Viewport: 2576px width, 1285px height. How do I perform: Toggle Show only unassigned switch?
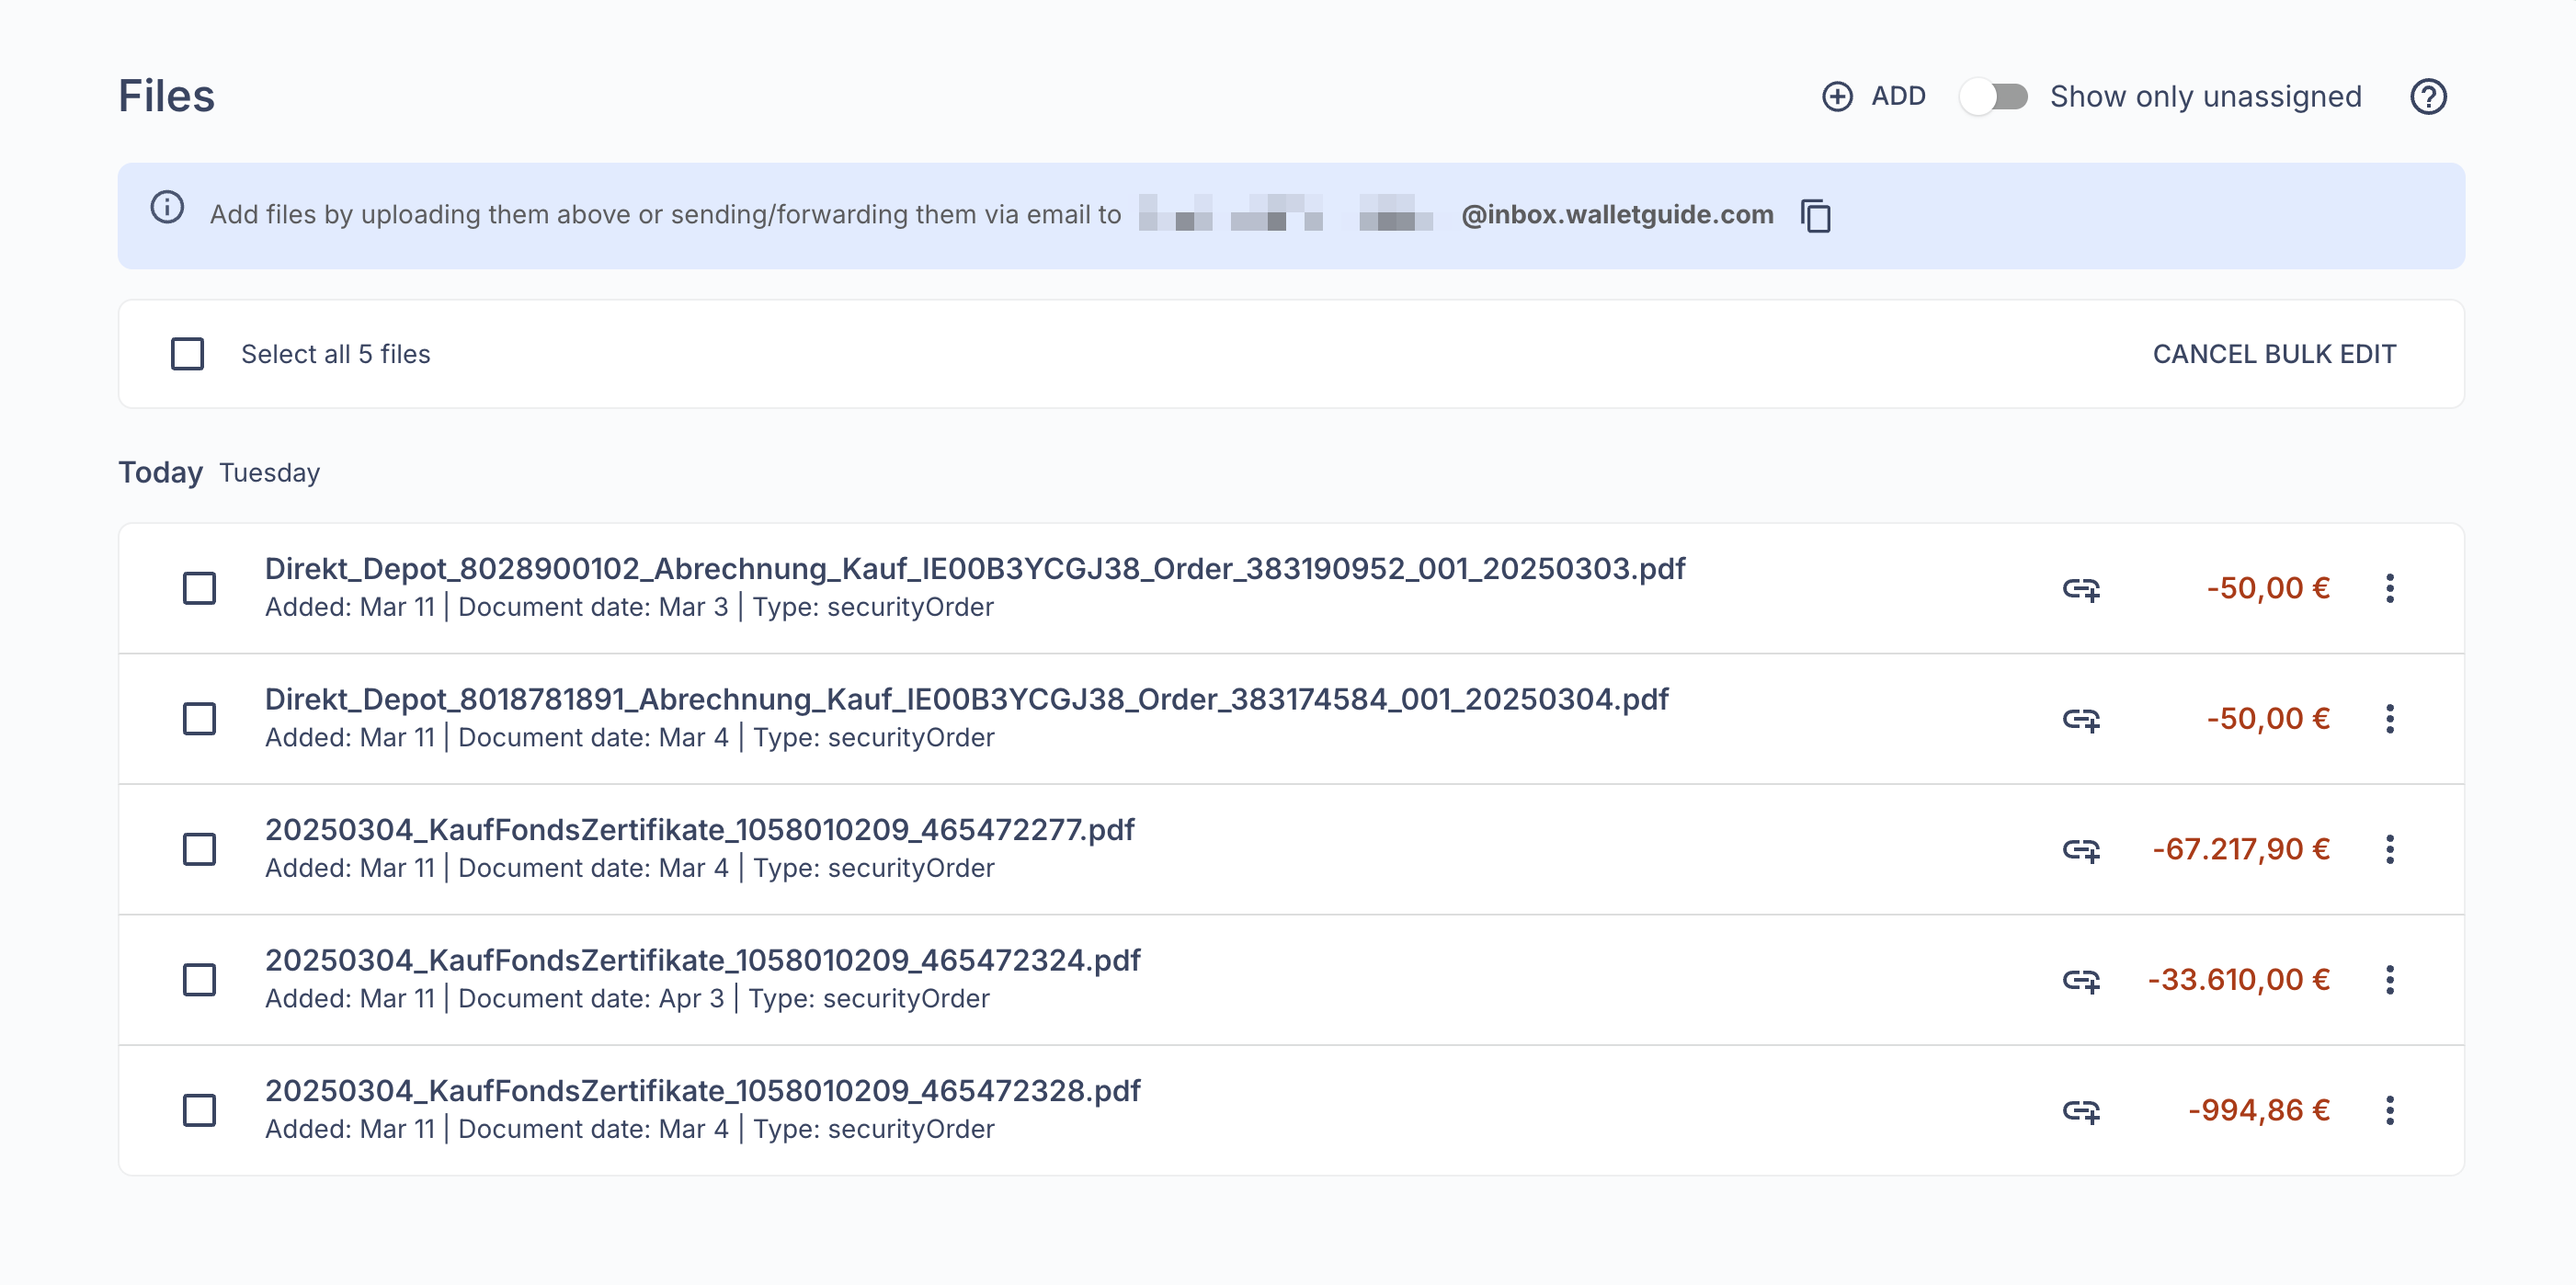pyautogui.click(x=1993, y=97)
